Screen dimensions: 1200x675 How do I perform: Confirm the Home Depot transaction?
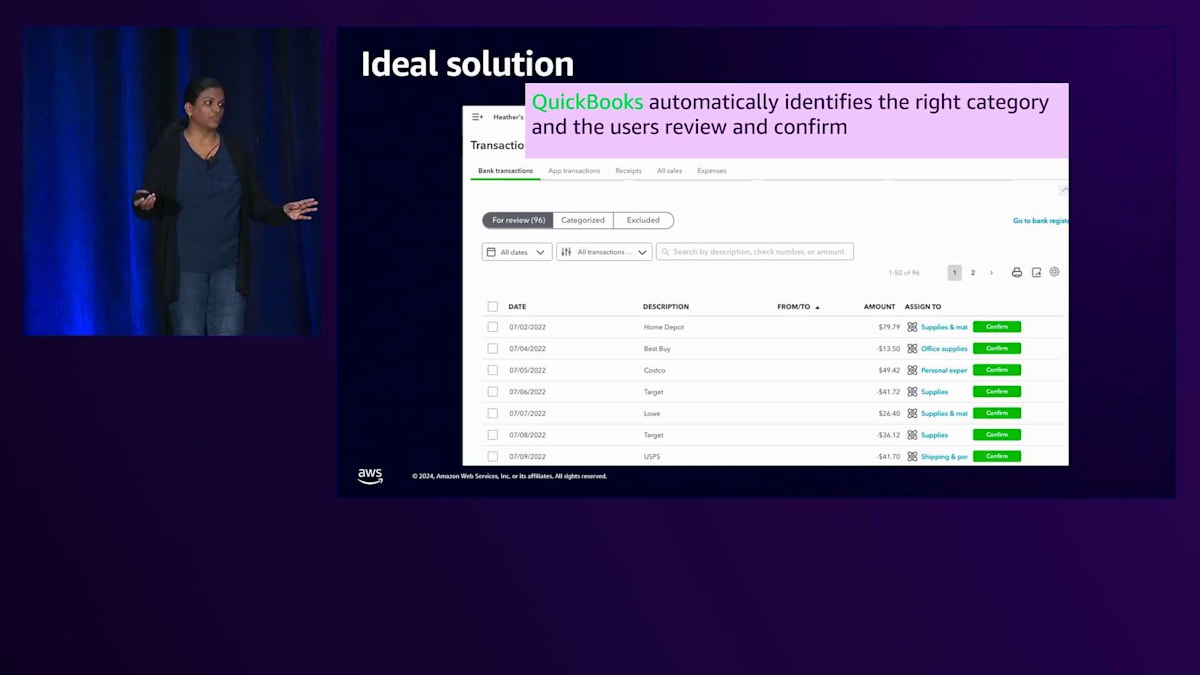click(997, 327)
